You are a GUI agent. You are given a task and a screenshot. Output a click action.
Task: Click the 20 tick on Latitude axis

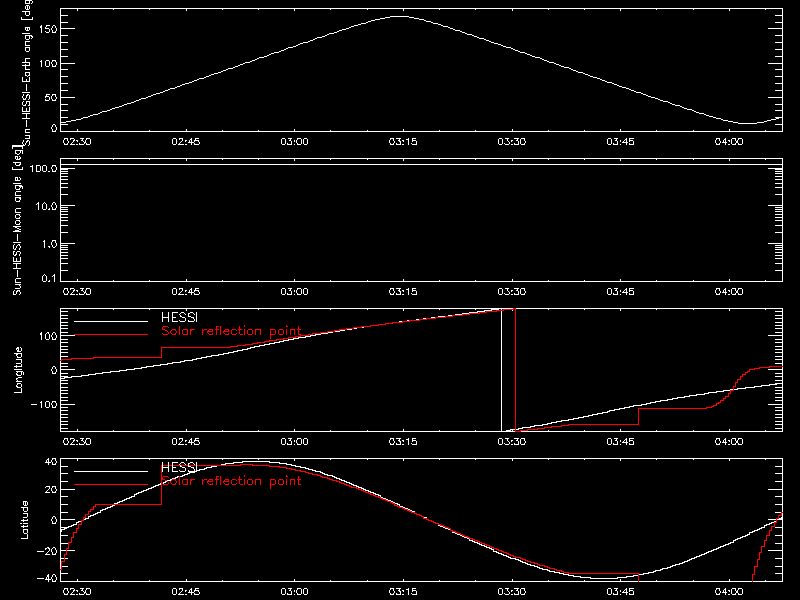(x=51, y=490)
